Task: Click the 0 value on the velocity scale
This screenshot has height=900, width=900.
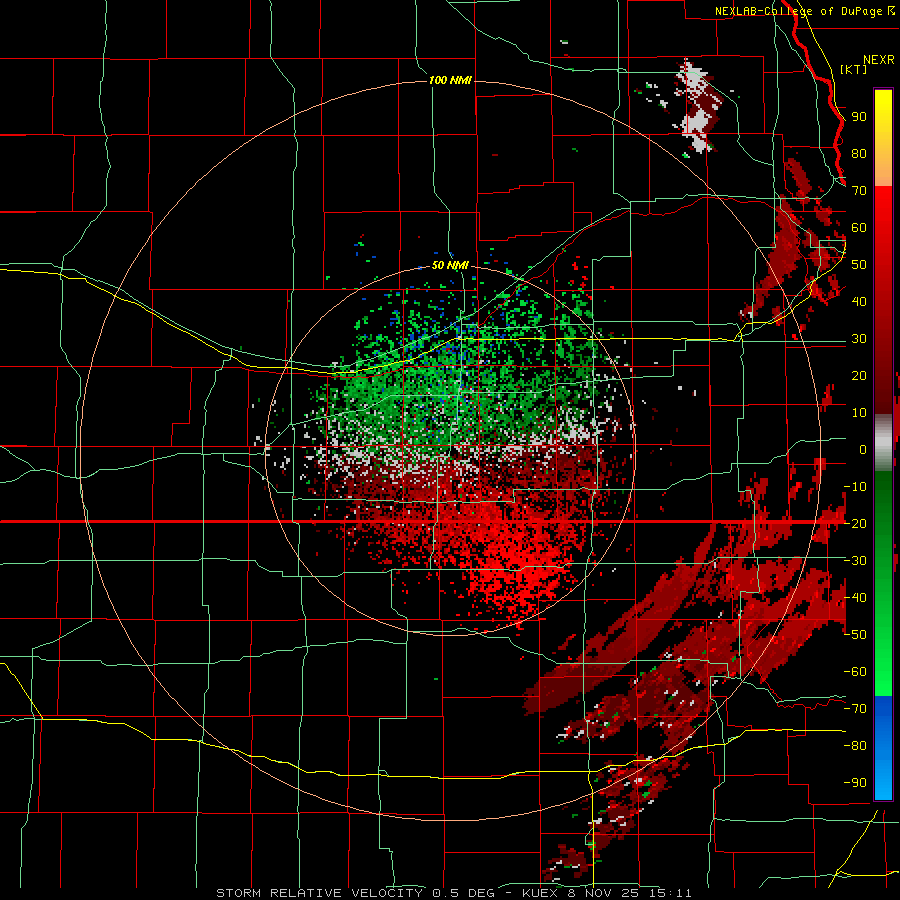Action: (x=863, y=450)
